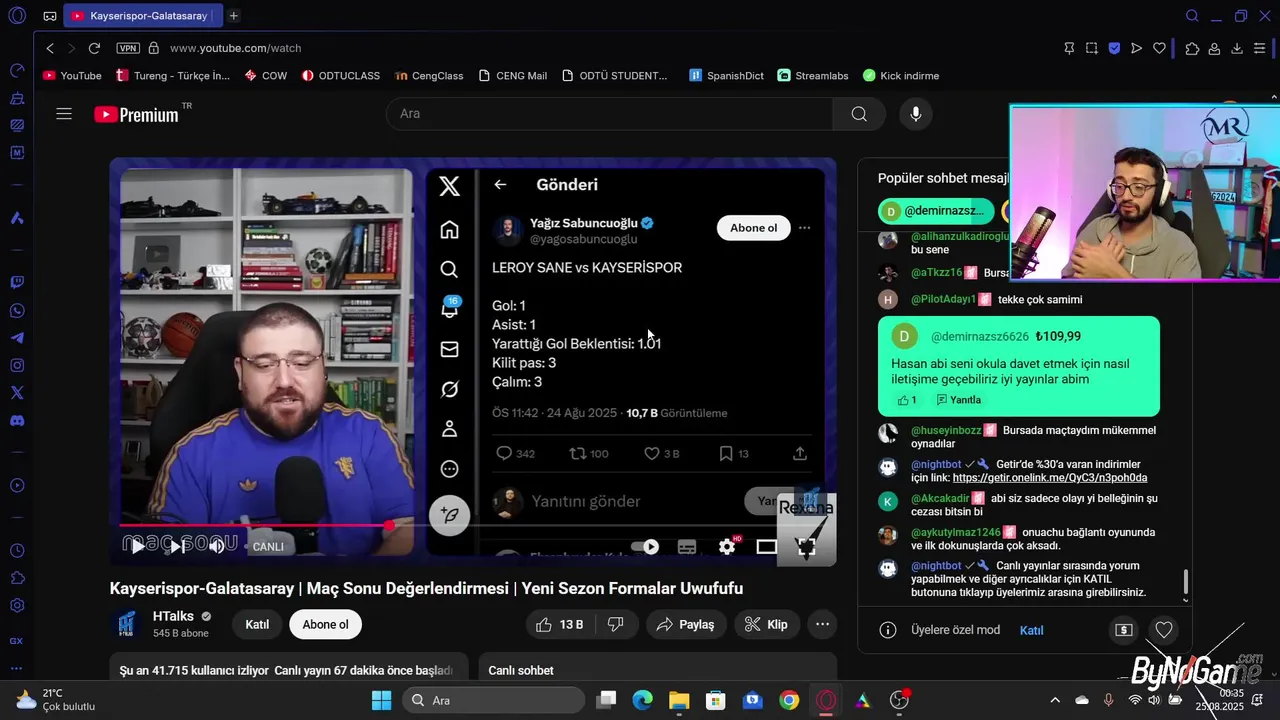Click the YouTube search magnifier button
The width and height of the screenshot is (1280, 720).
[x=859, y=114]
